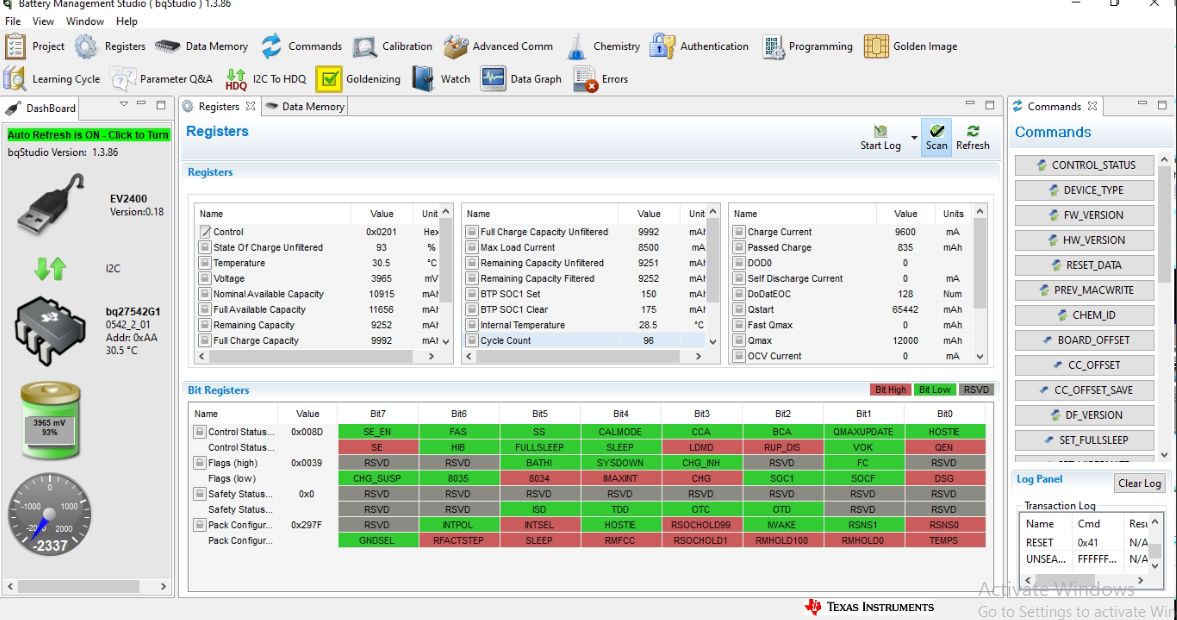Click the Clear Log button
Viewport: 1177px width, 620px height.
click(1139, 483)
